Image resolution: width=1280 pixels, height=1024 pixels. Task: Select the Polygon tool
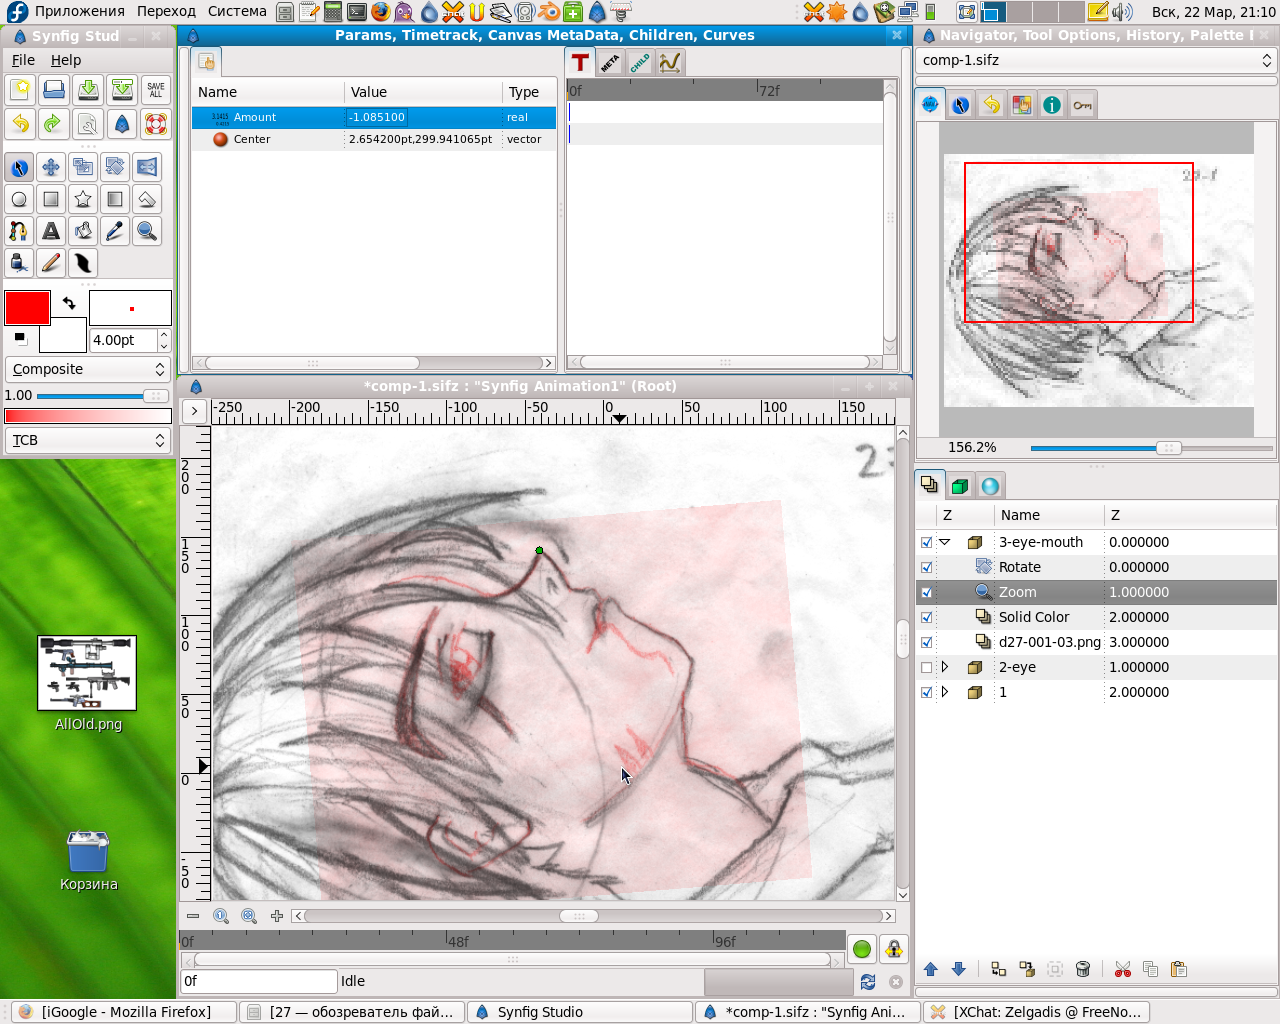point(147,199)
